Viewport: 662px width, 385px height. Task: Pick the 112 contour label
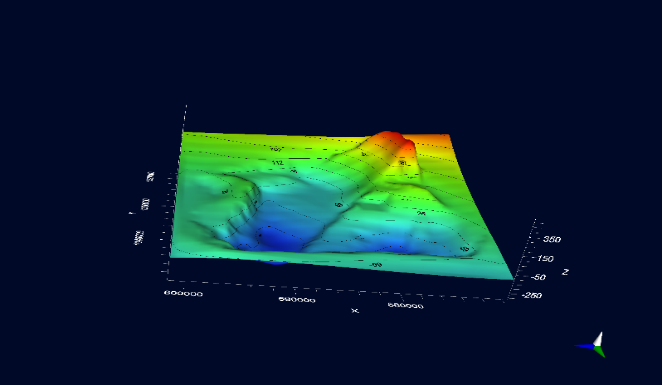click(x=277, y=163)
